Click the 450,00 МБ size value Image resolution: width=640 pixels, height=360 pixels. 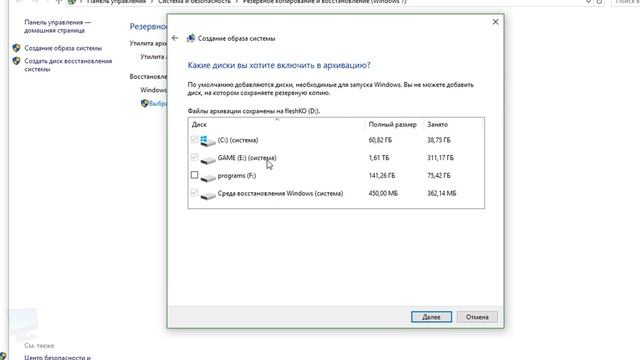(383, 193)
